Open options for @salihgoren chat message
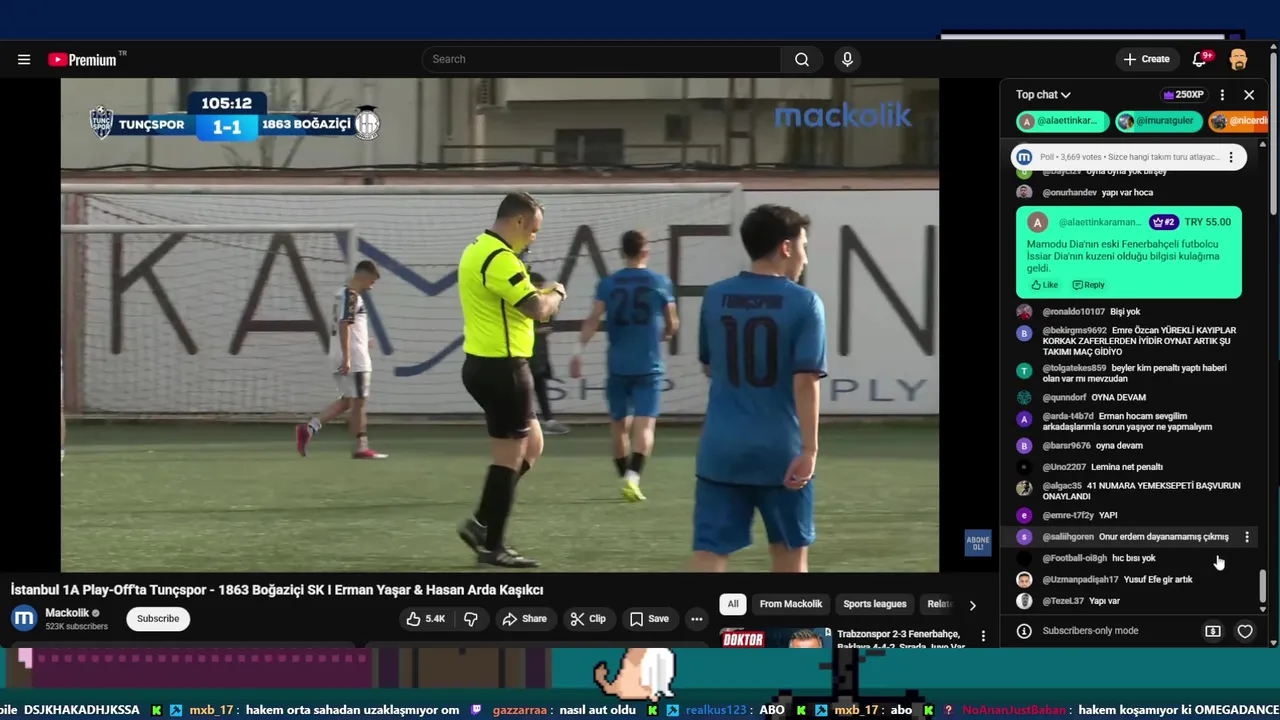The height and width of the screenshot is (720, 1280). (x=1247, y=537)
